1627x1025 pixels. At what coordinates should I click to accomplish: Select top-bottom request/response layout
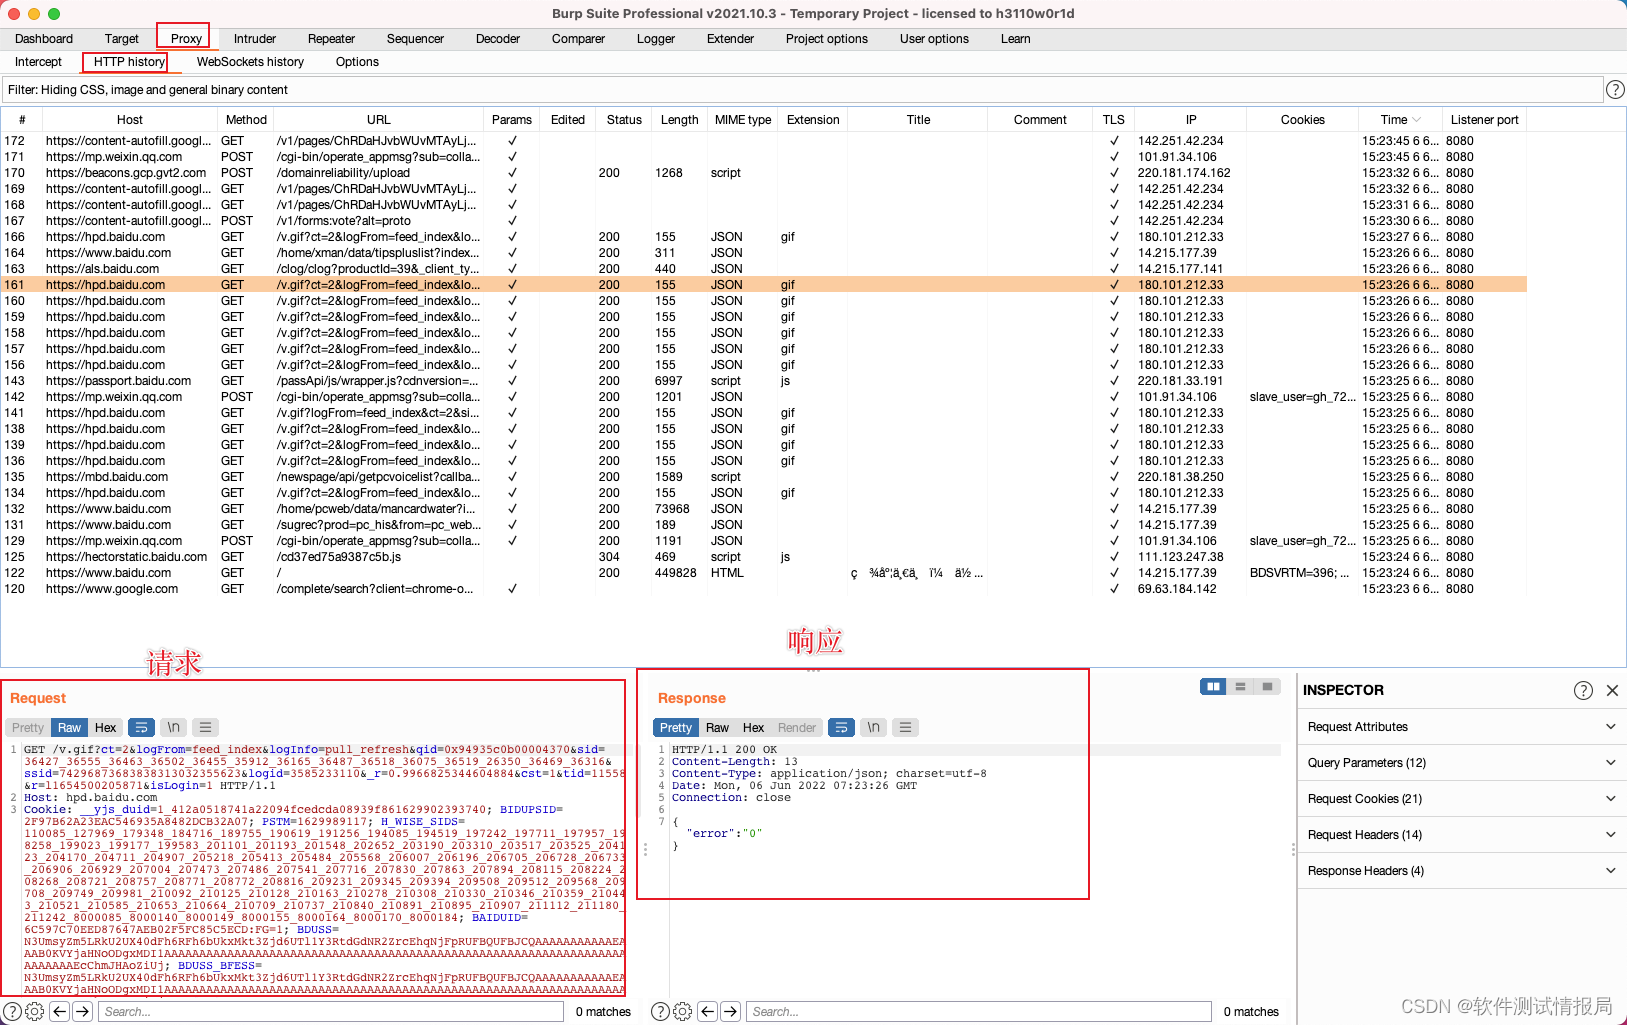(1240, 687)
